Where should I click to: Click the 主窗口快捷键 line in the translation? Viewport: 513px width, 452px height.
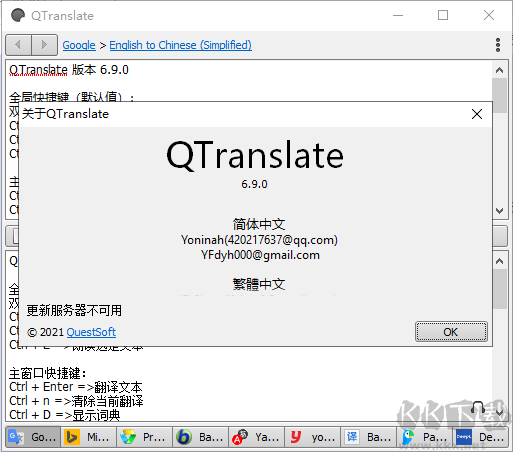point(47,374)
